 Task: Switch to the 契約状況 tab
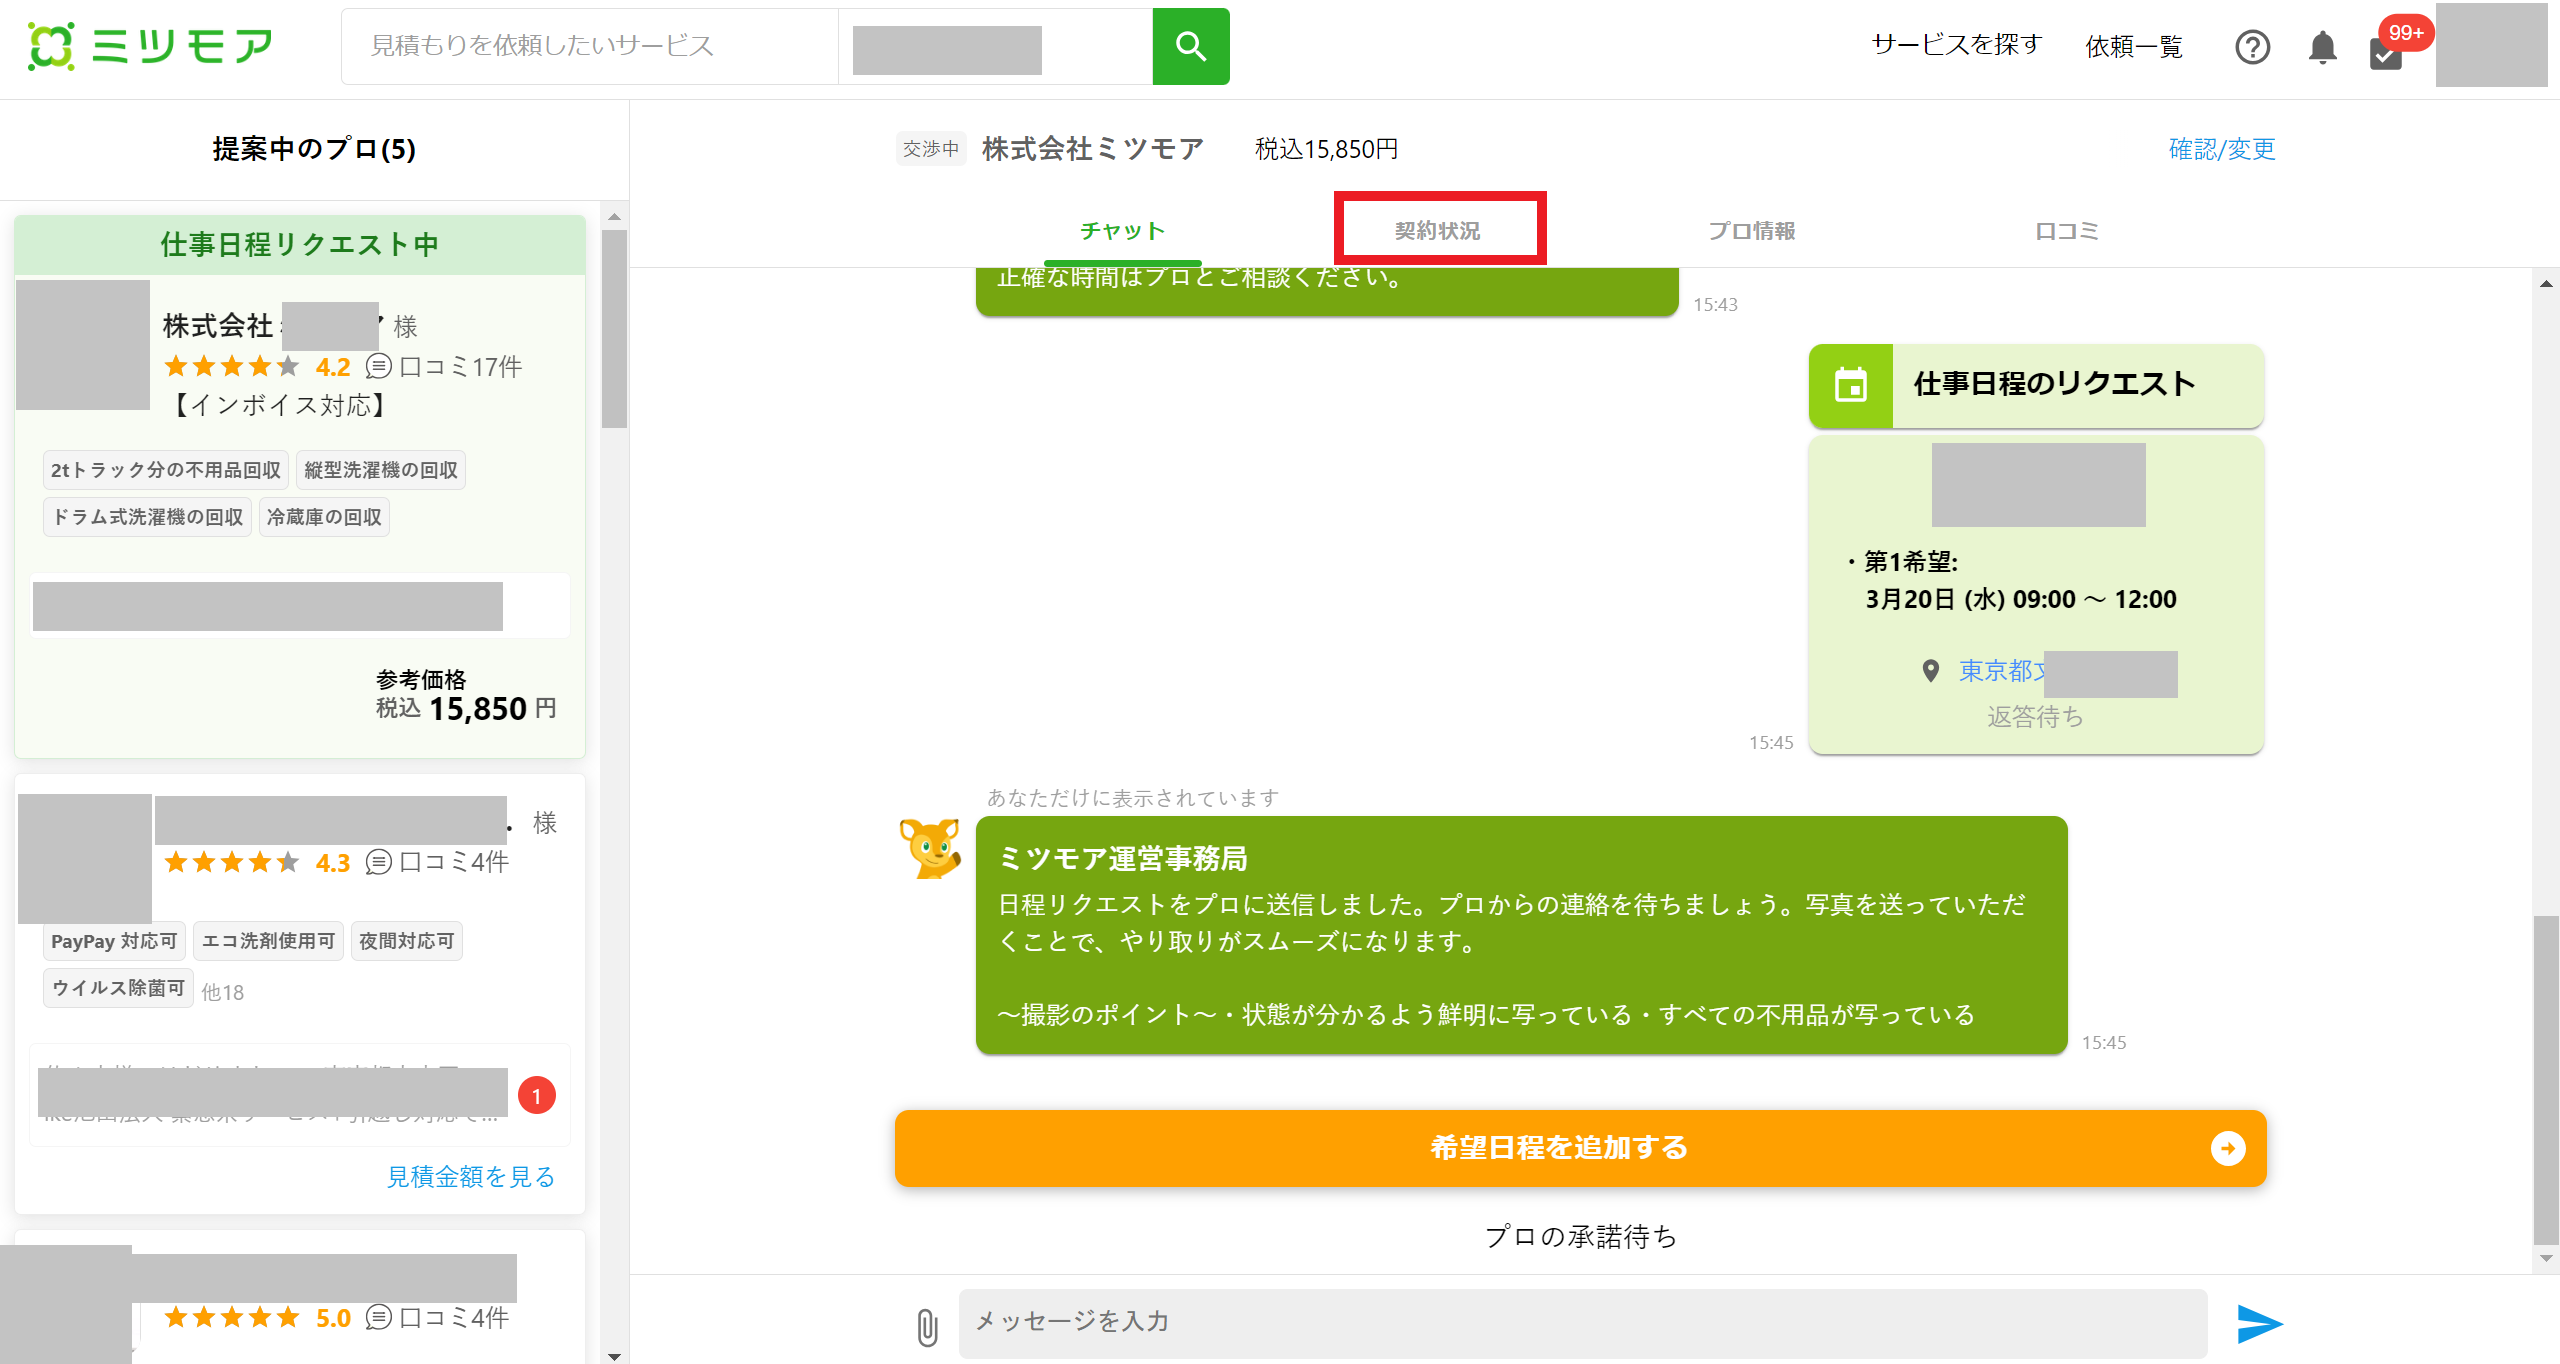coord(1438,231)
